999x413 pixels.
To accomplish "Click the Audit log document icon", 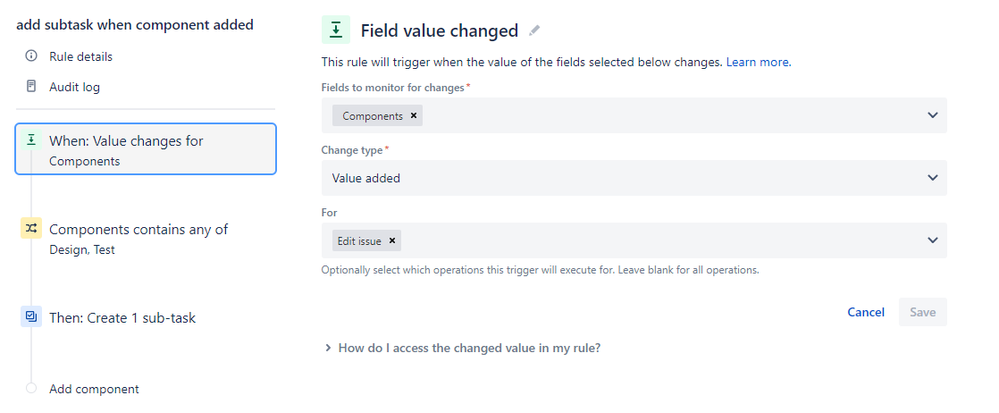I will click(x=31, y=87).
